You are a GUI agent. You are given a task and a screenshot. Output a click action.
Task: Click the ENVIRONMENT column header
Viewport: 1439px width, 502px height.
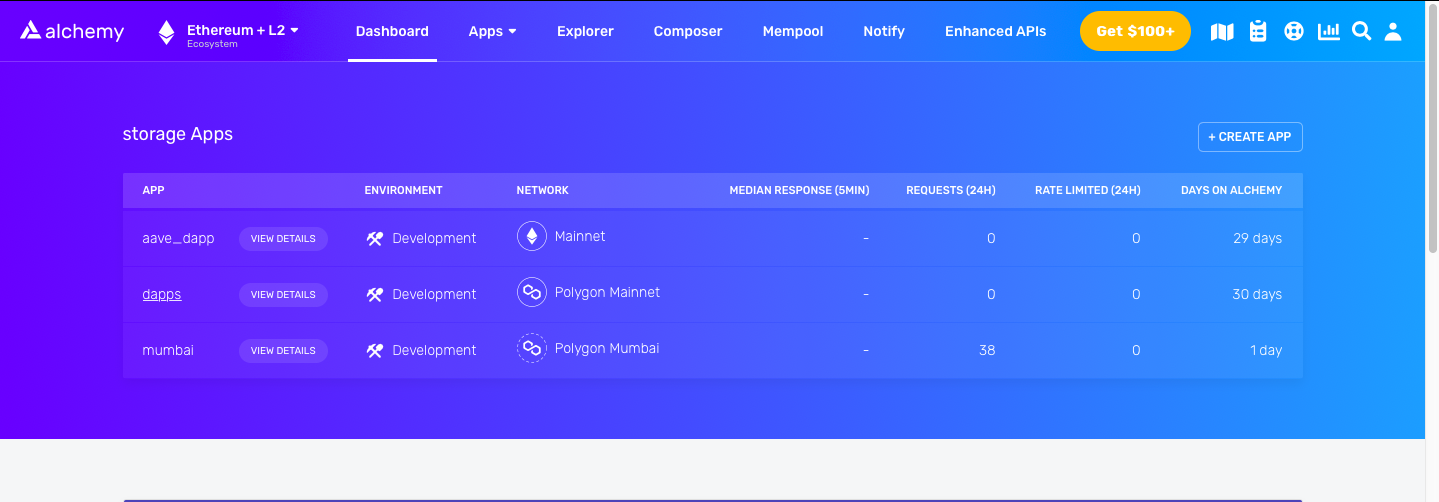pos(403,190)
